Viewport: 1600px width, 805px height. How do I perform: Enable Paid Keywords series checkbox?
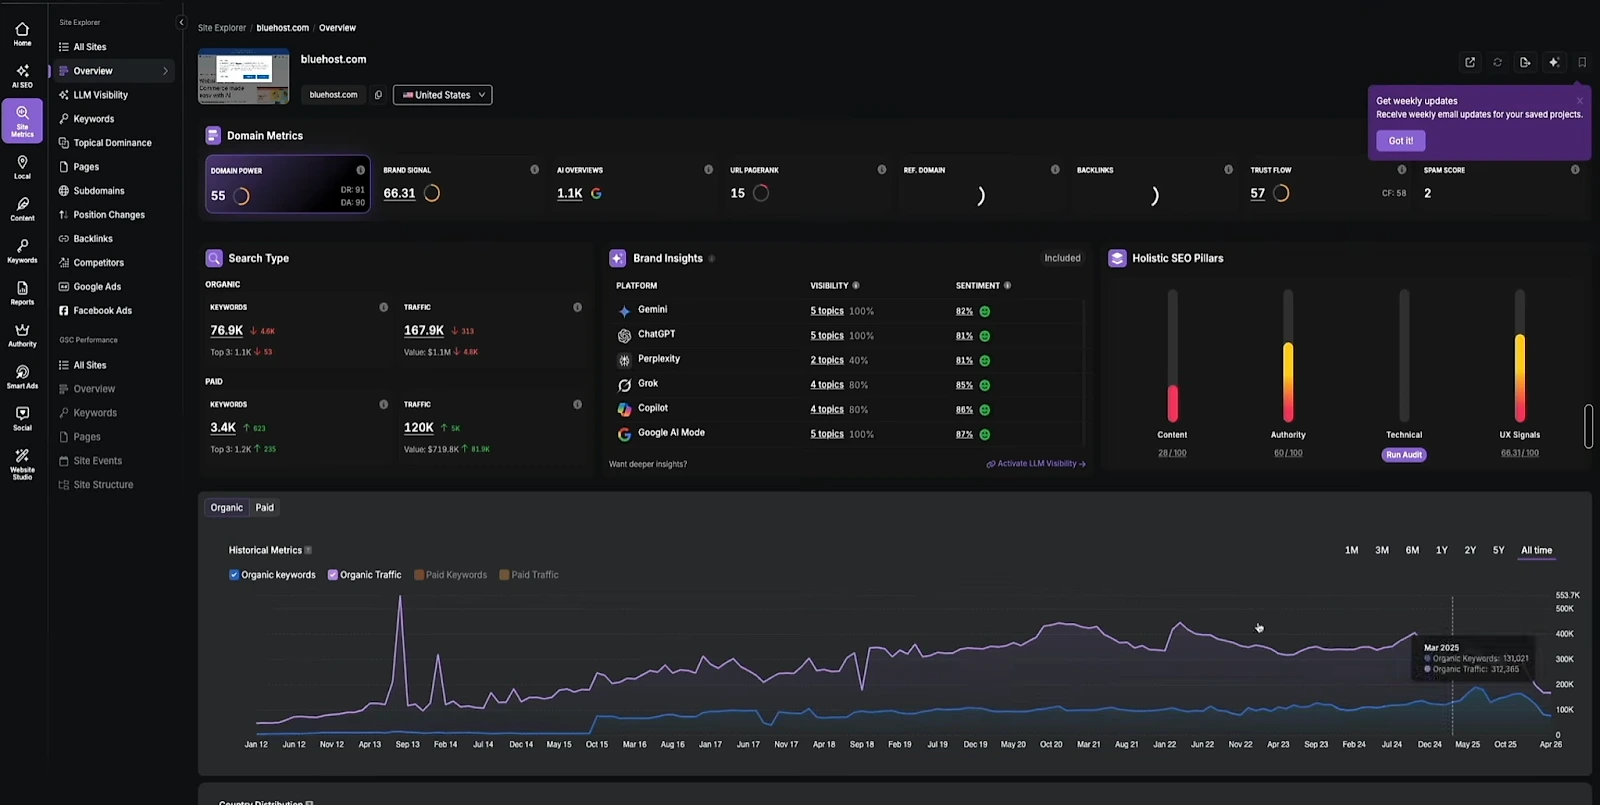419,575
